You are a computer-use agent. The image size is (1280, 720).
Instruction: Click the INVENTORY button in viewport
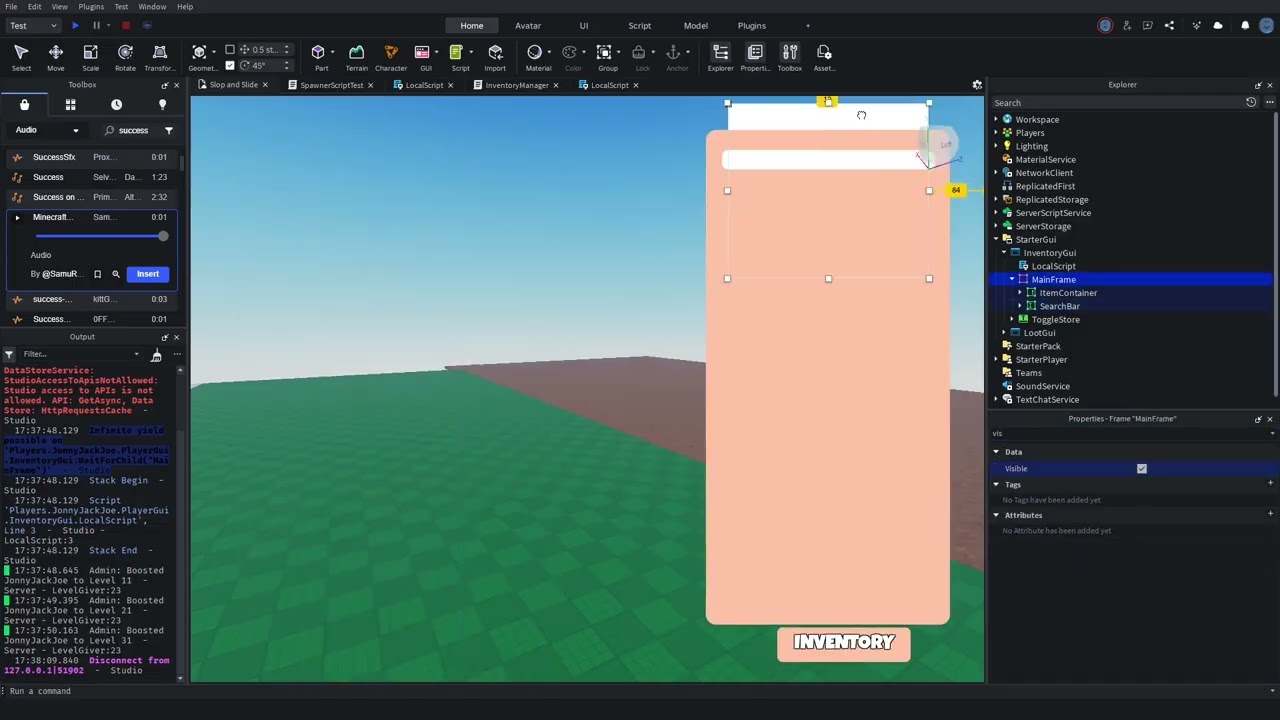coord(844,644)
